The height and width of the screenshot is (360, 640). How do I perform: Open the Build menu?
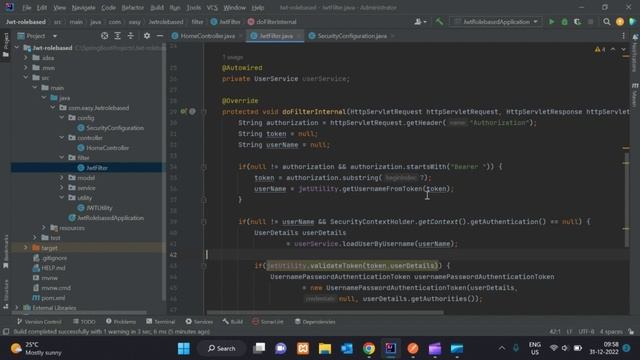coord(157,7)
